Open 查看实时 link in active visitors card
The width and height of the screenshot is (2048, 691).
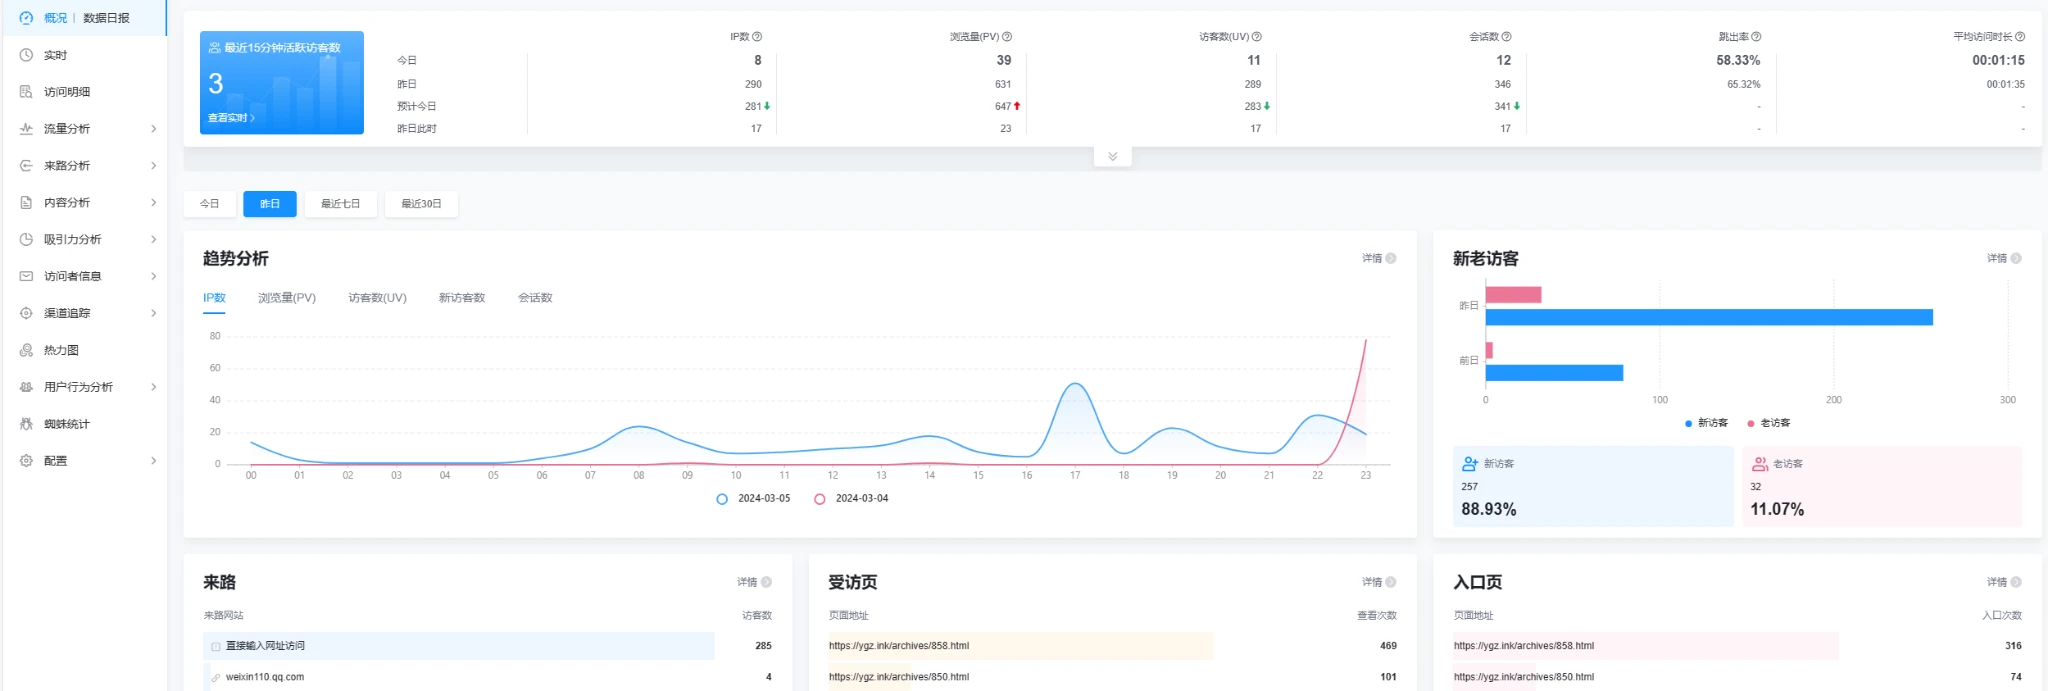(x=231, y=118)
